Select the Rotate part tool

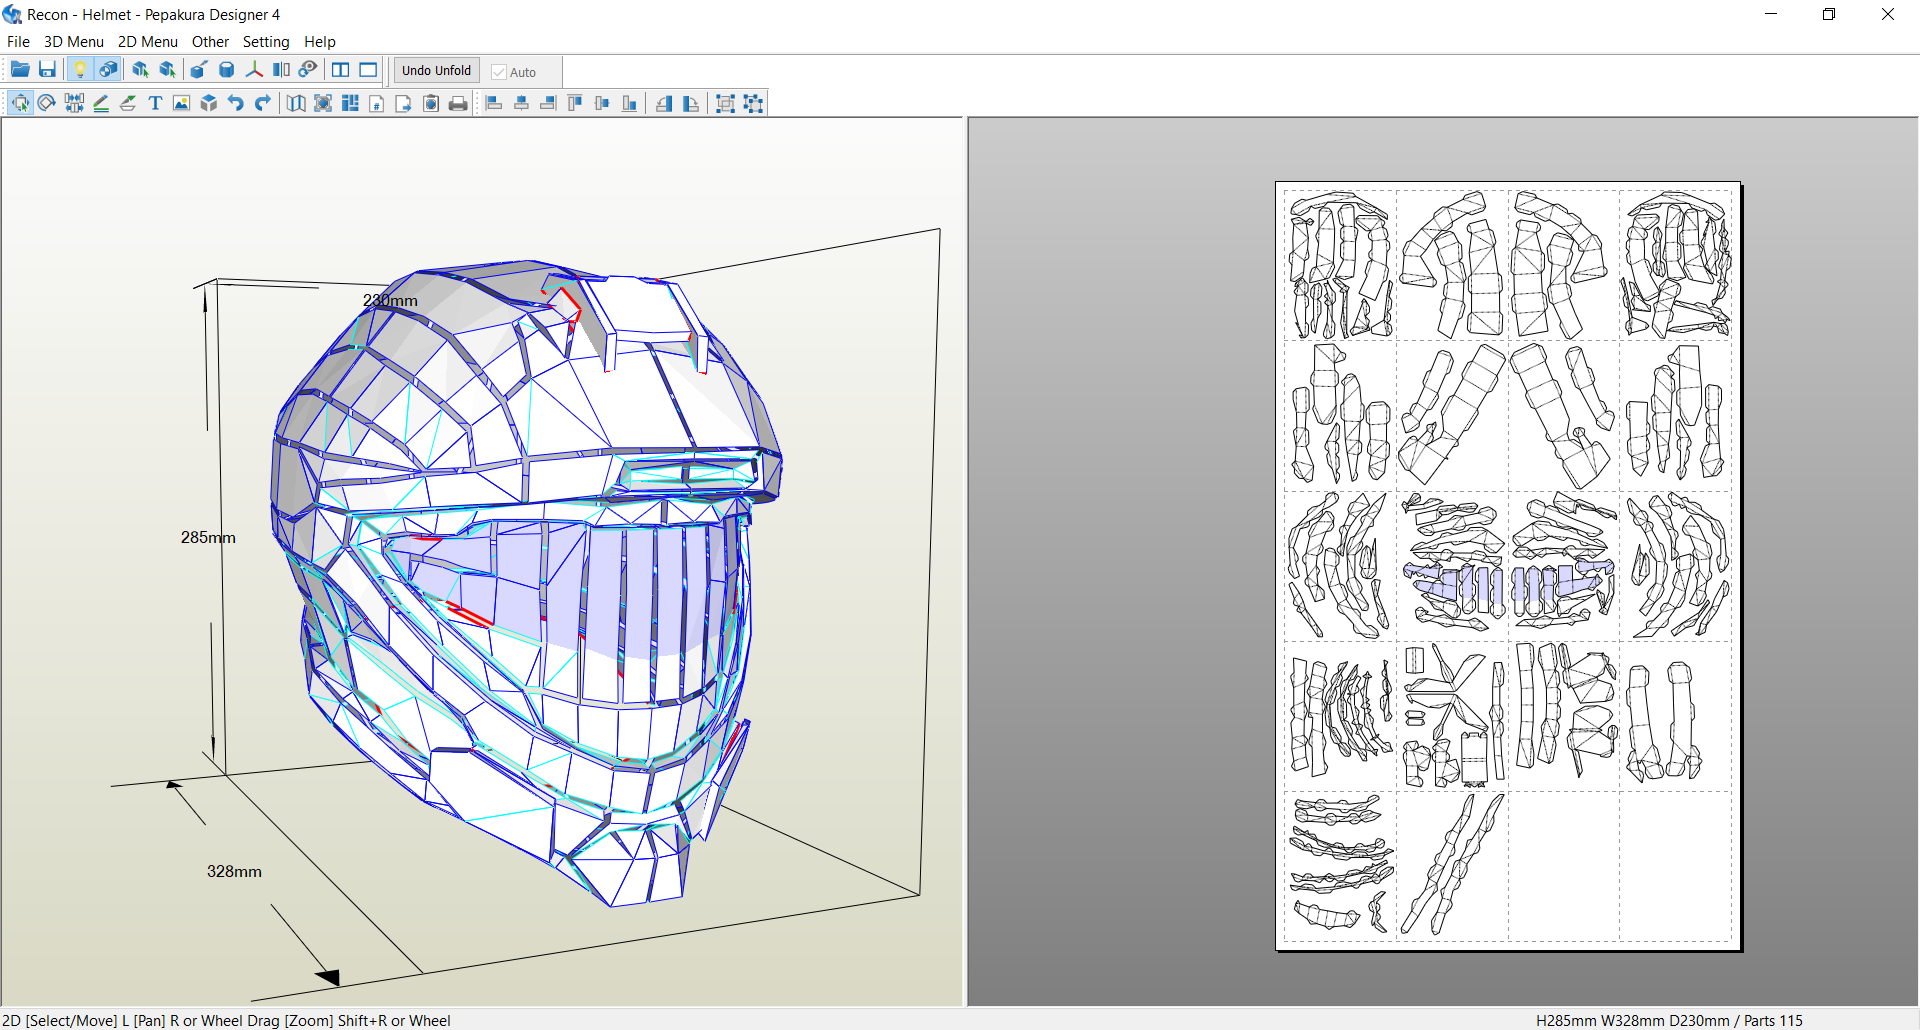click(47, 103)
